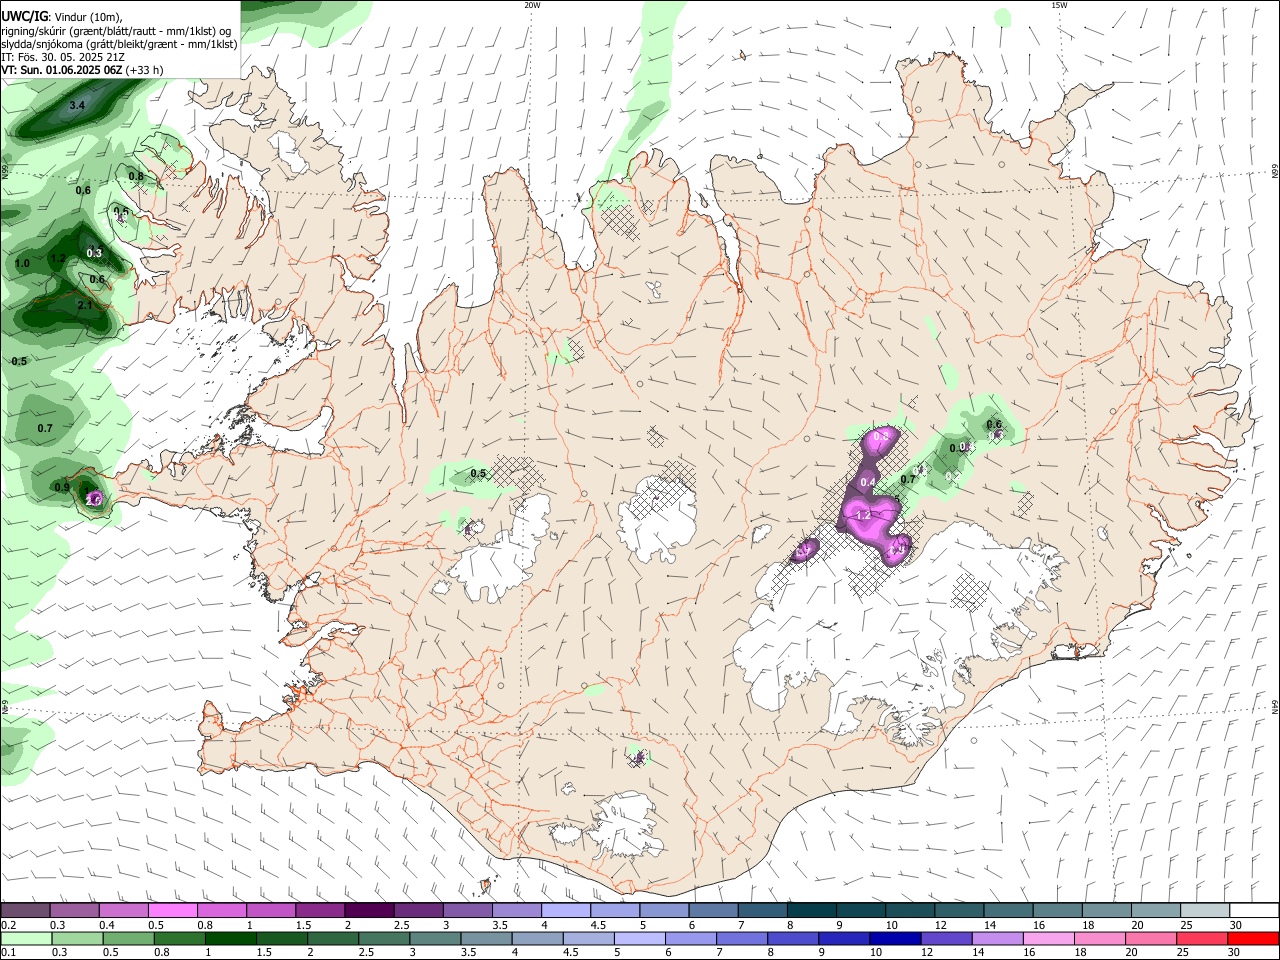The width and height of the screenshot is (1280, 960).
Task: Select the 'slydda/snjókoma' legend description line
Action: [x=119, y=44]
